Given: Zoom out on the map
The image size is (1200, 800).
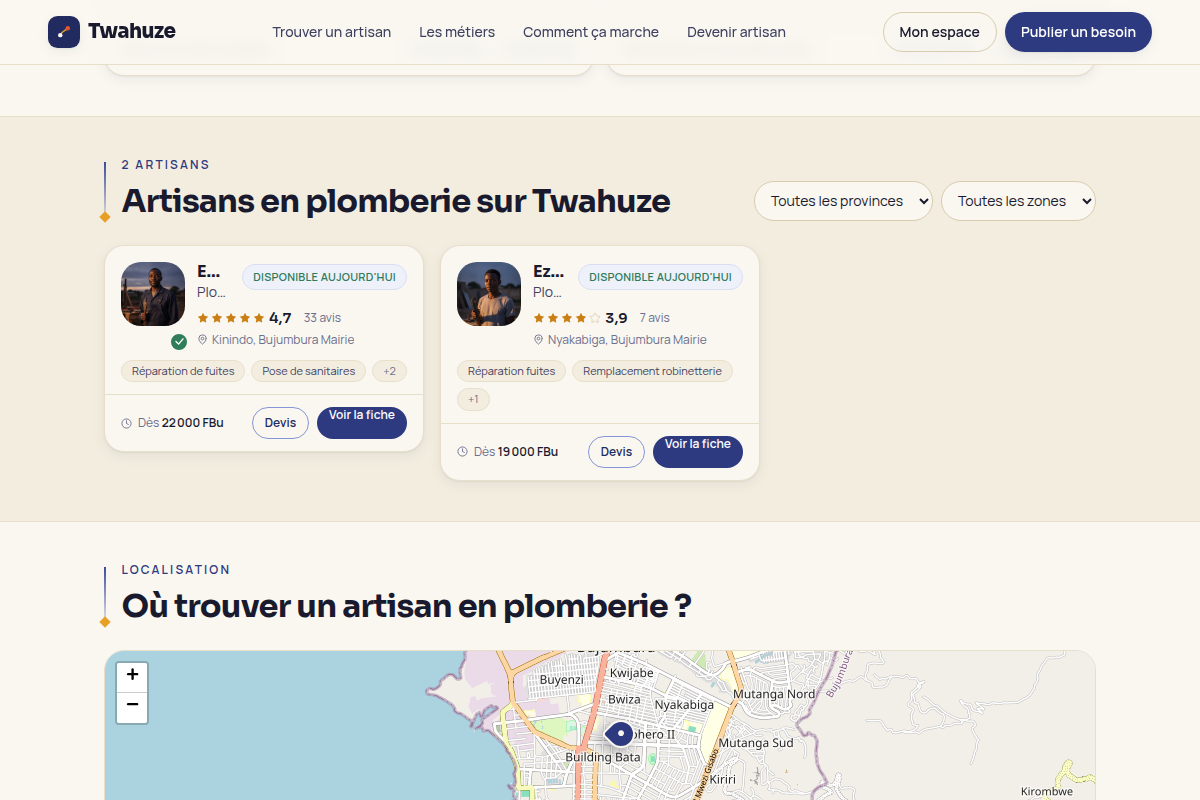Looking at the screenshot, I should 132,708.
